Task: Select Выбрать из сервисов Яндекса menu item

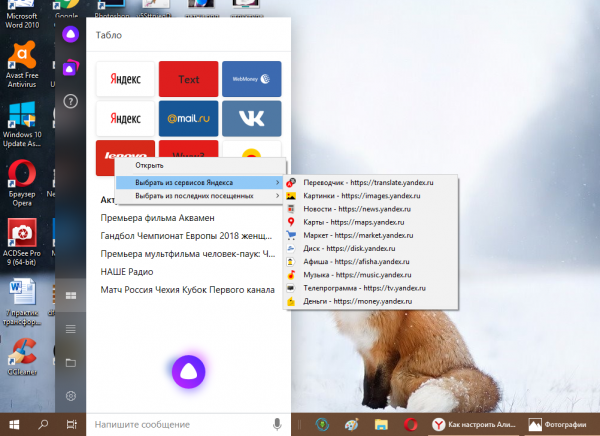Action: tap(201, 183)
